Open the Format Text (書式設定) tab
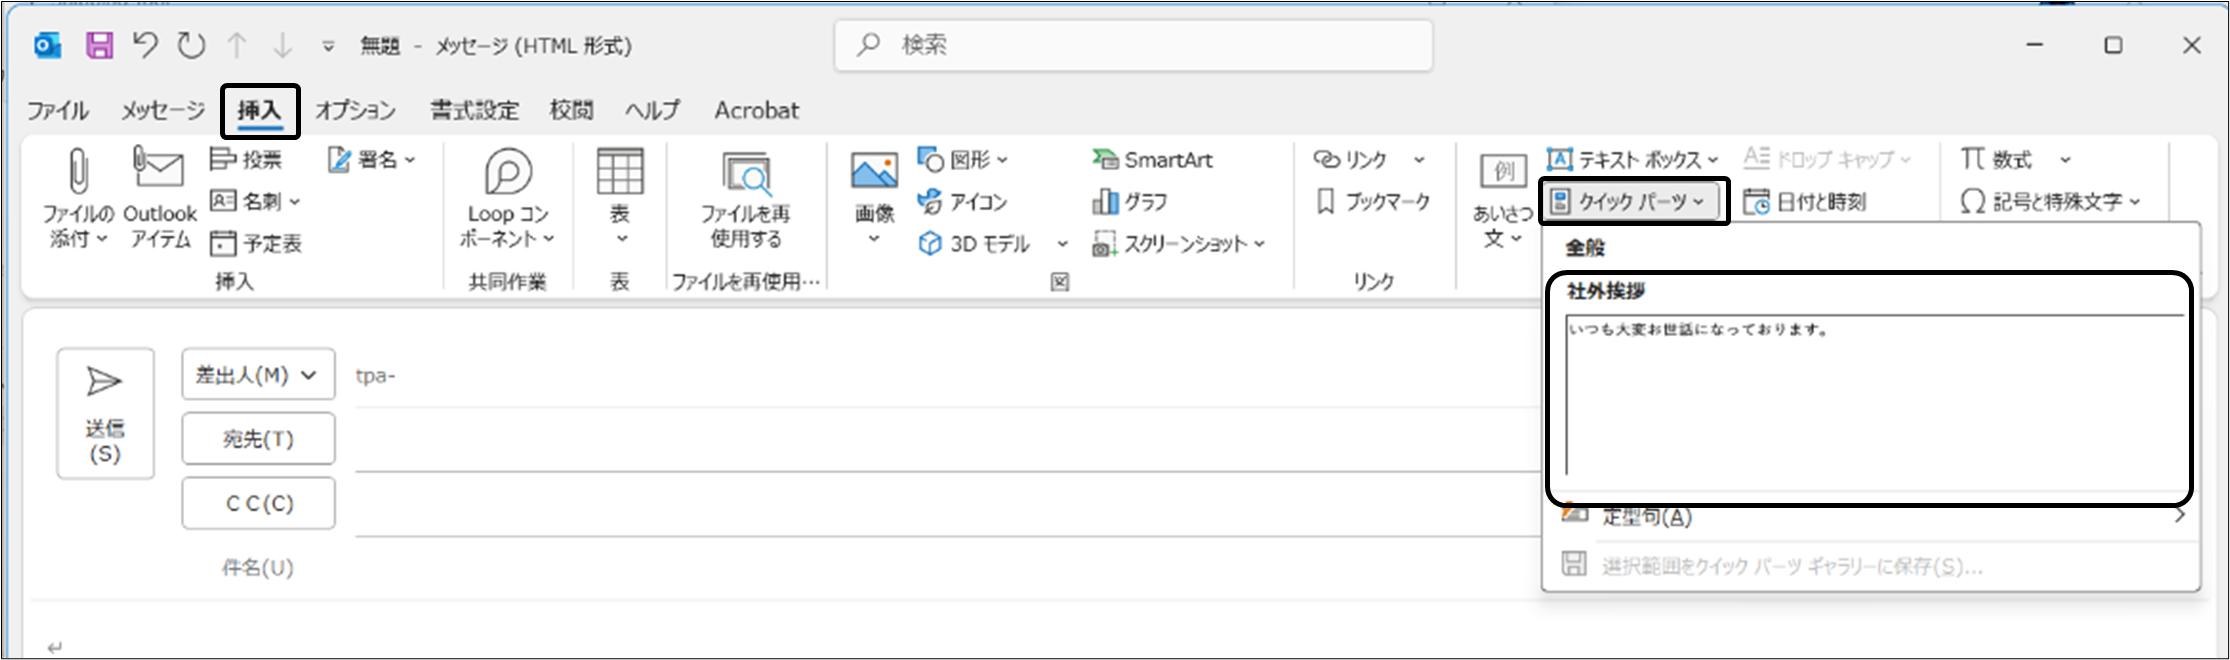The height and width of the screenshot is (660, 2230). pos(474,110)
